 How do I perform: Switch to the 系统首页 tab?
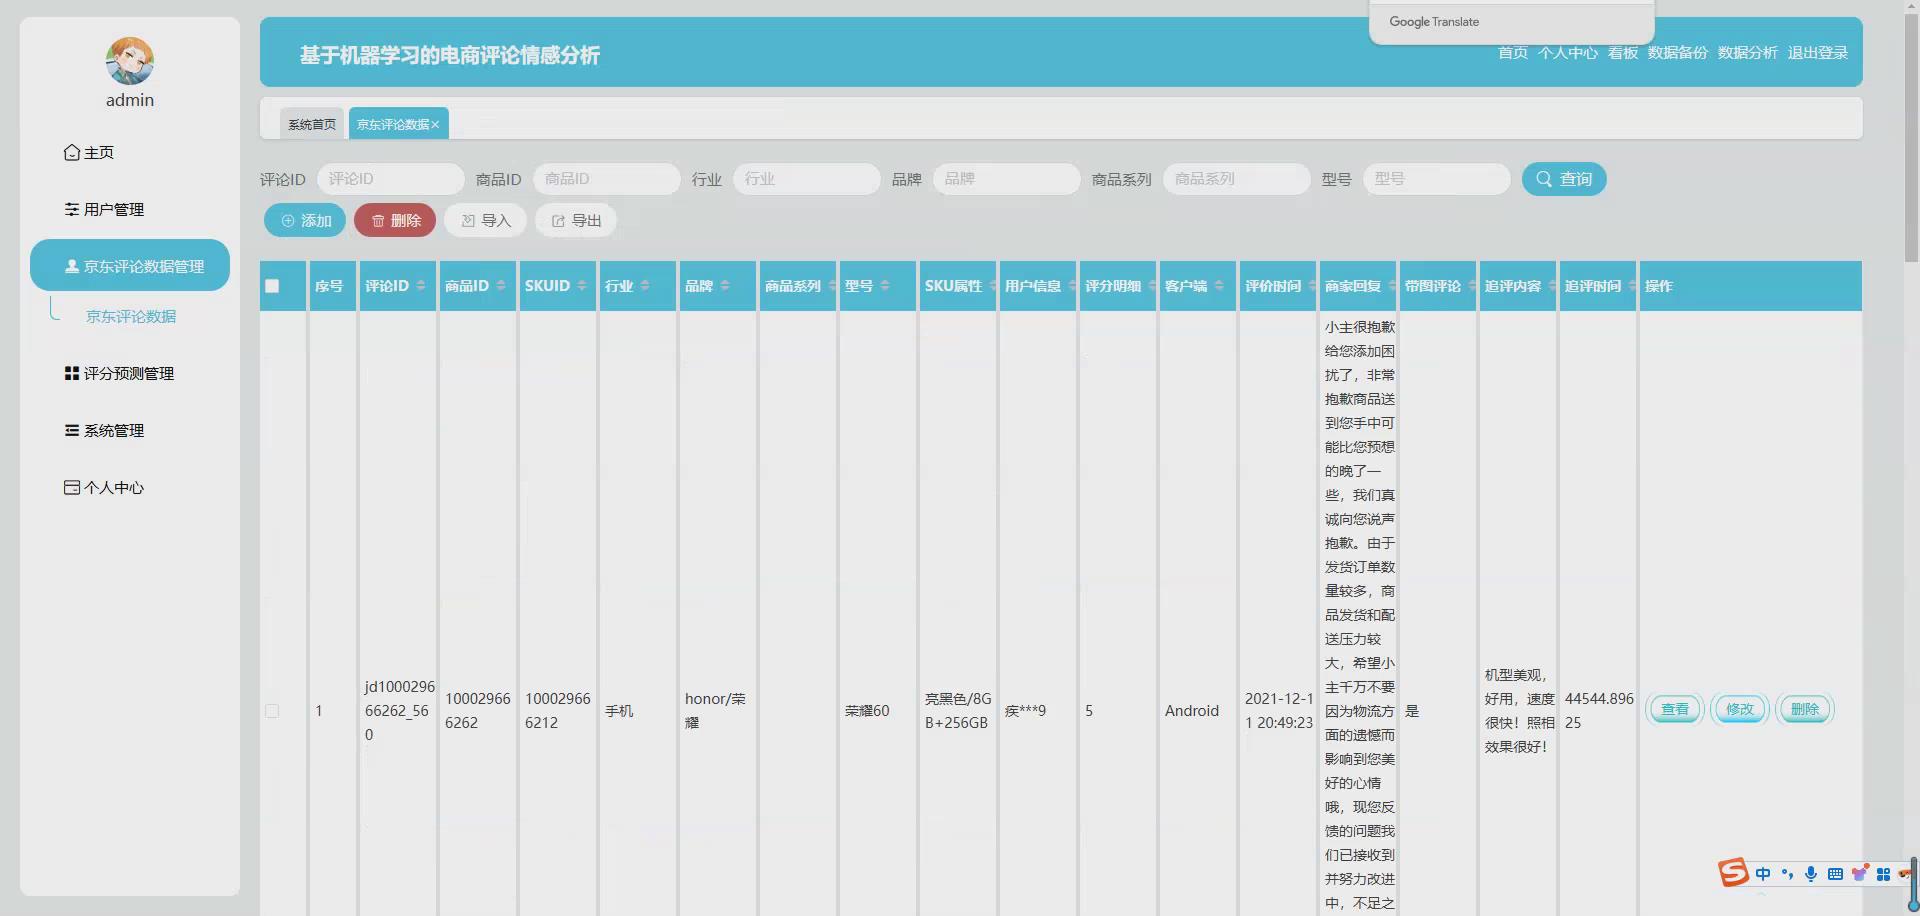[312, 124]
